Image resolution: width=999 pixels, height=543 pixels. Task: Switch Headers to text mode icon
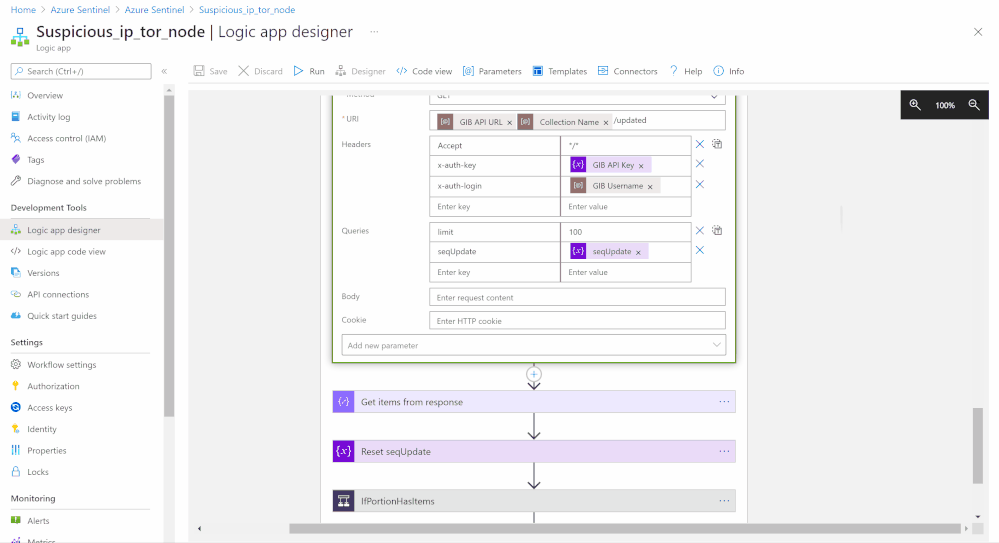[x=717, y=144]
